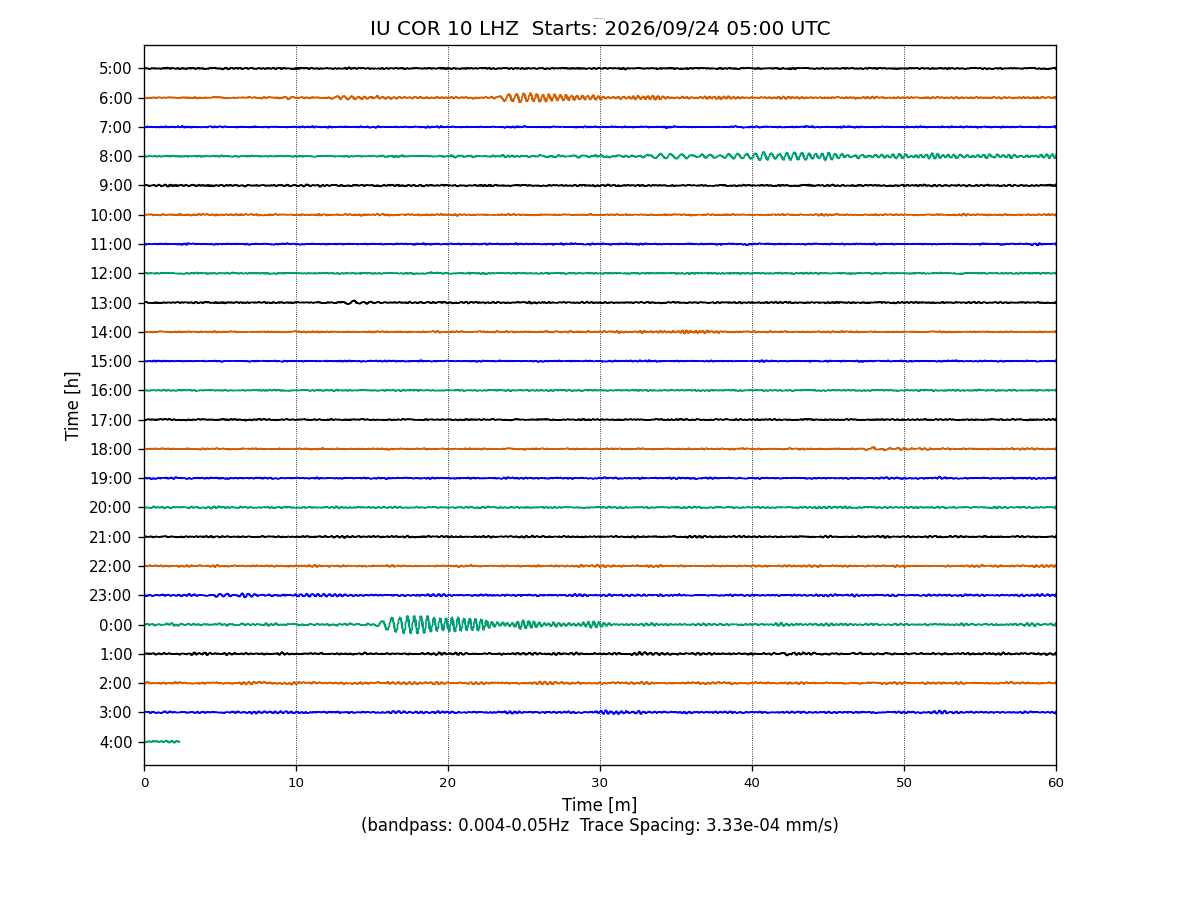
Task: Click the 60 minute tick label
Action: (x=1056, y=783)
